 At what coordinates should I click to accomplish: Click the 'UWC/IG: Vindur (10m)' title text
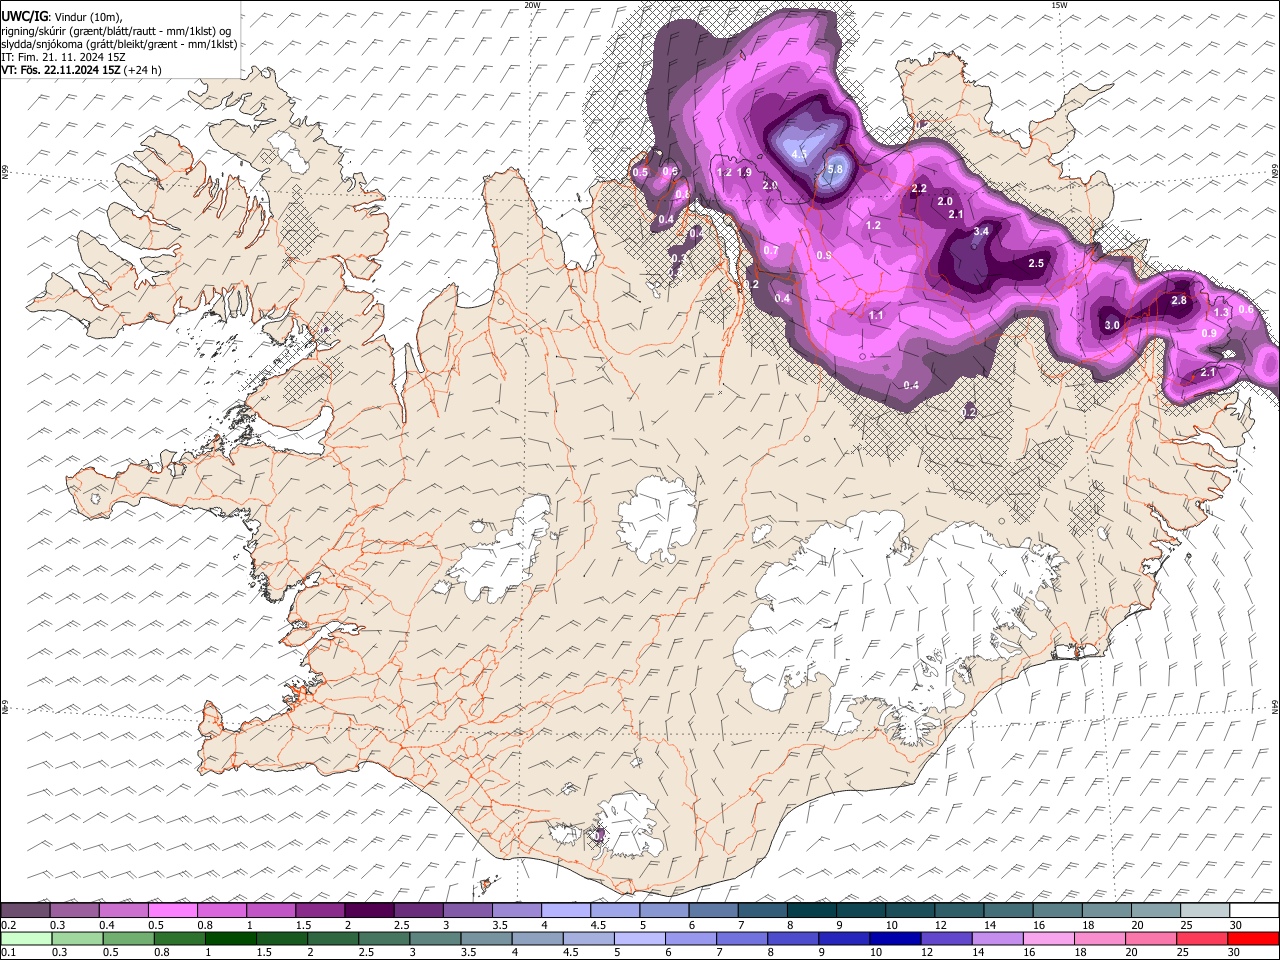[62, 17]
